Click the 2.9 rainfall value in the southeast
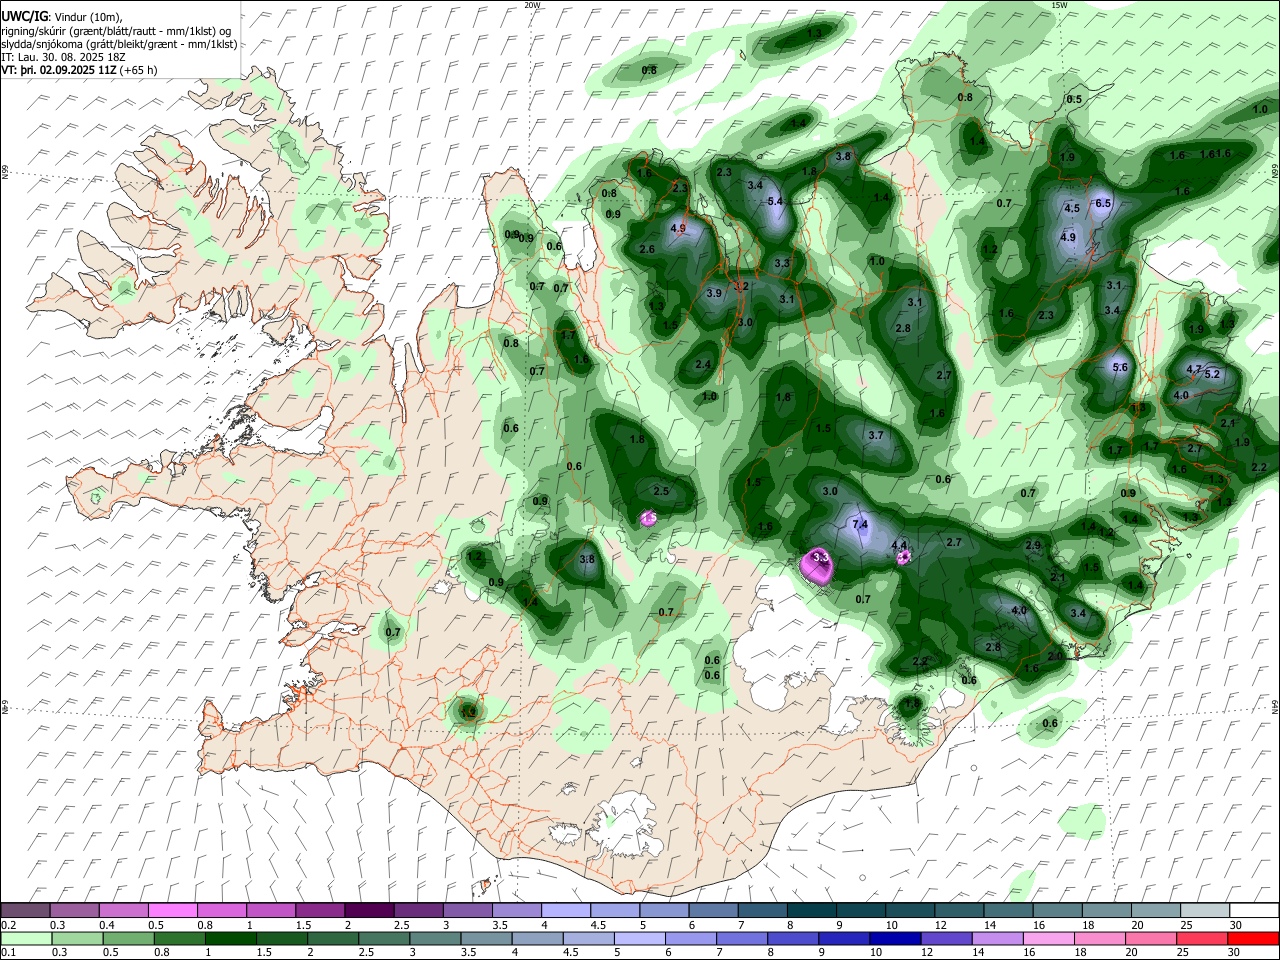Image resolution: width=1280 pixels, height=960 pixels. pyautogui.click(x=1034, y=545)
